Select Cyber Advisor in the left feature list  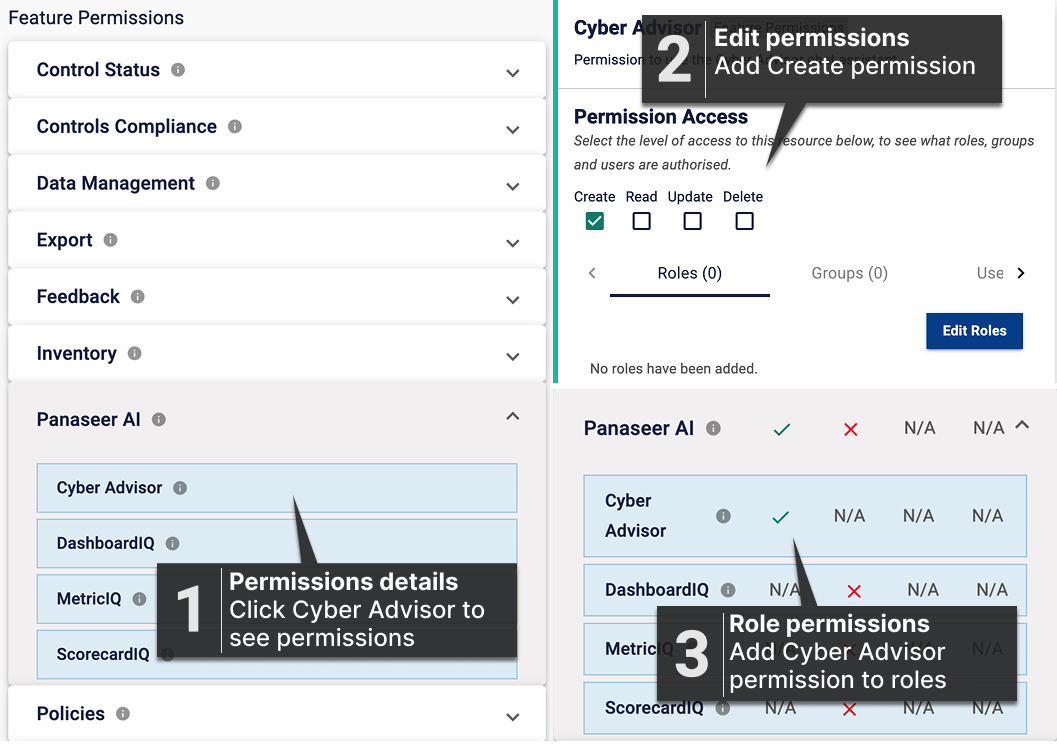tap(277, 488)
